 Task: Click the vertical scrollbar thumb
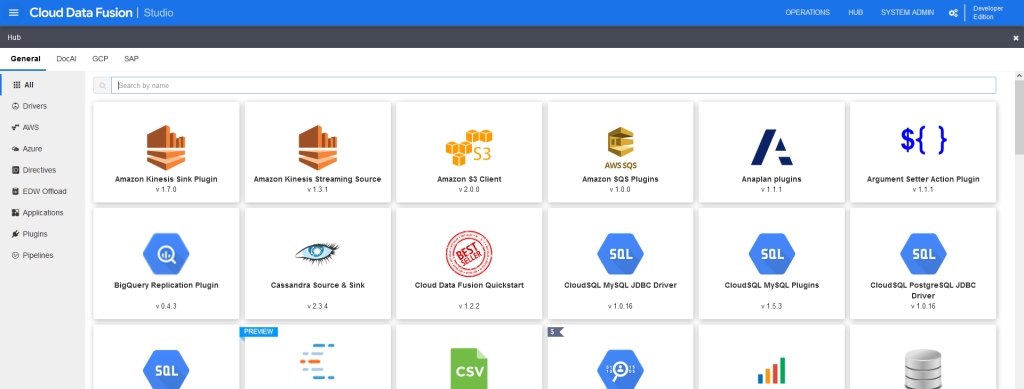(1019, 117)
